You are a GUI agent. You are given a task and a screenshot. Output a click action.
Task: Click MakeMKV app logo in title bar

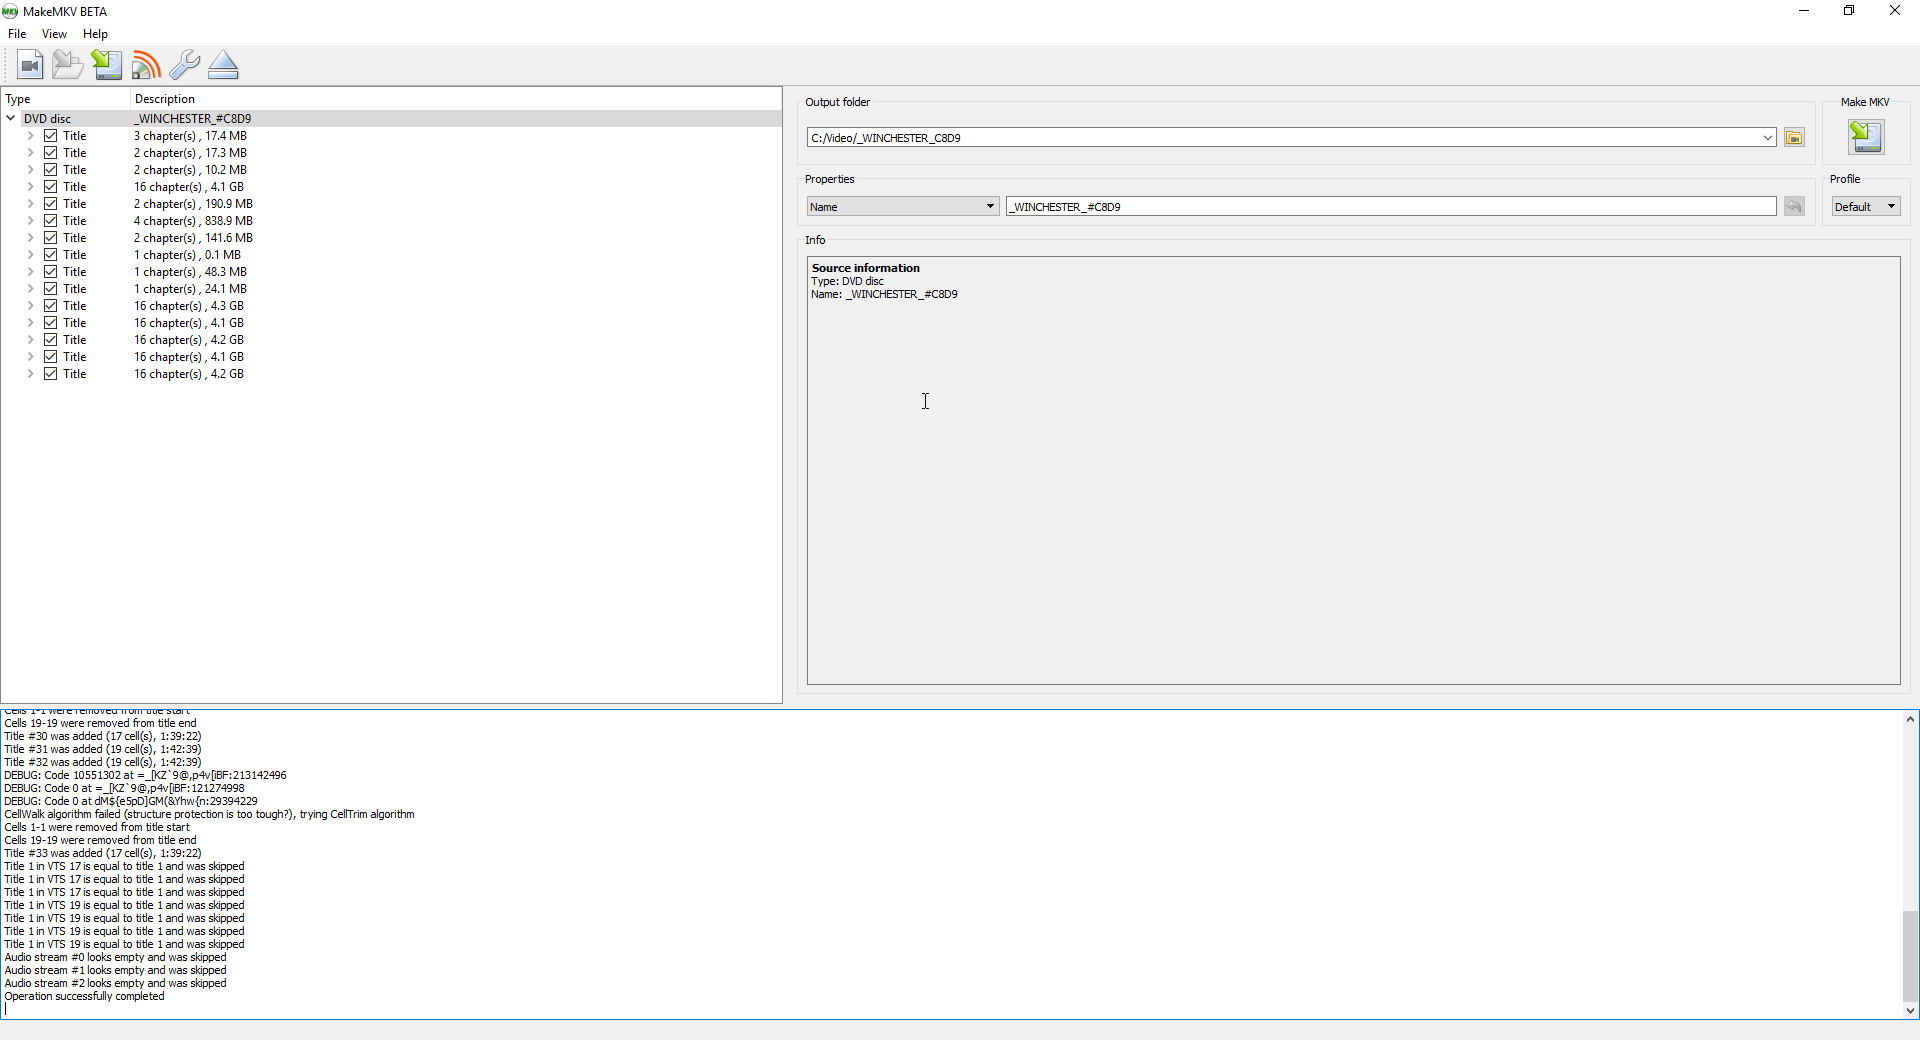tap(10, 12)
